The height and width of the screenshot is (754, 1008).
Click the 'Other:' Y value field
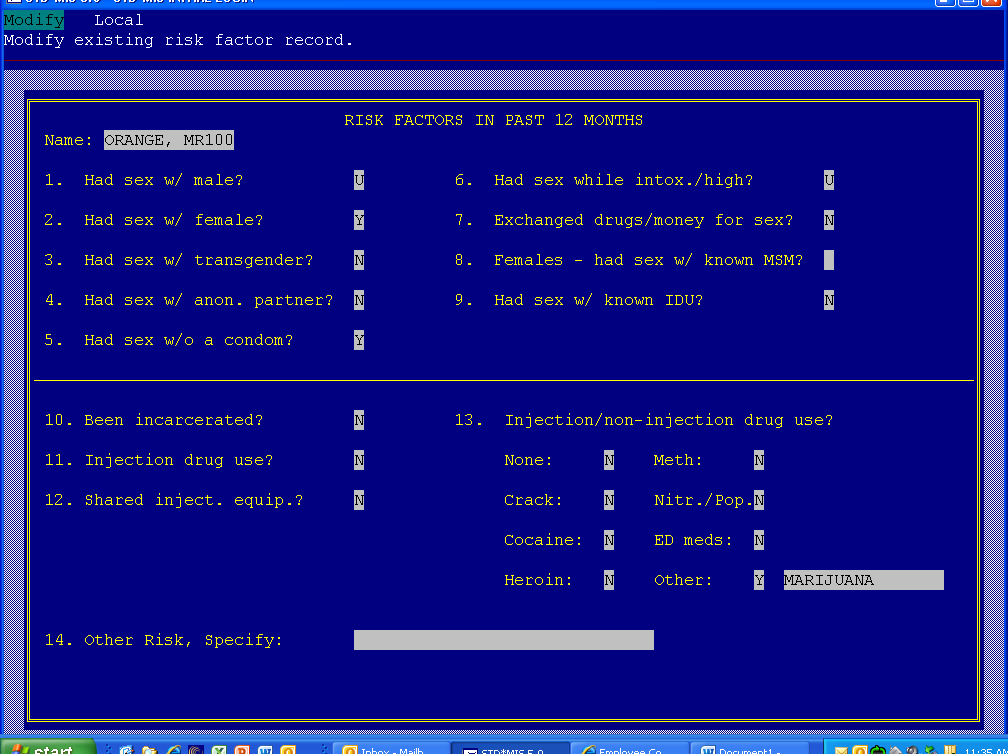coord(759,580)
